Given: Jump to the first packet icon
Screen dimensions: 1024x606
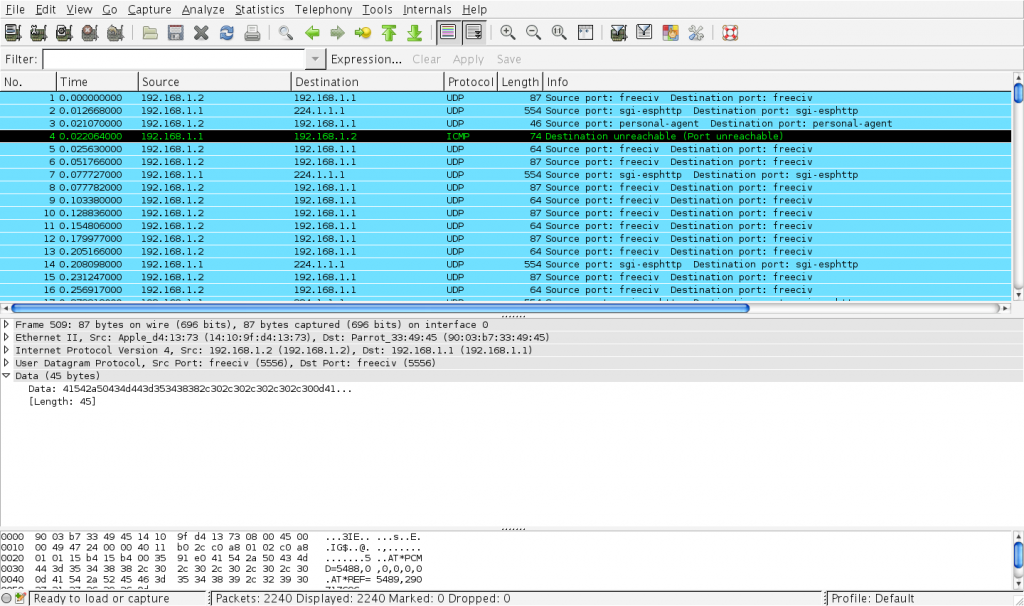Looking at the screenshot, I should click(x=389, y=33).
